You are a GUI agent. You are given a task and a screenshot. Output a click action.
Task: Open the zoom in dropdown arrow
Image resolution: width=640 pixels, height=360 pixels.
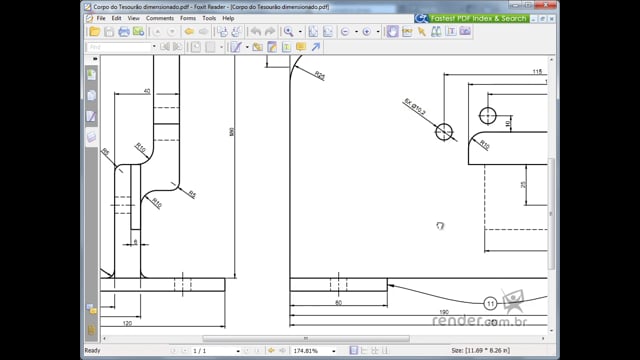click(x=378, y=32)
